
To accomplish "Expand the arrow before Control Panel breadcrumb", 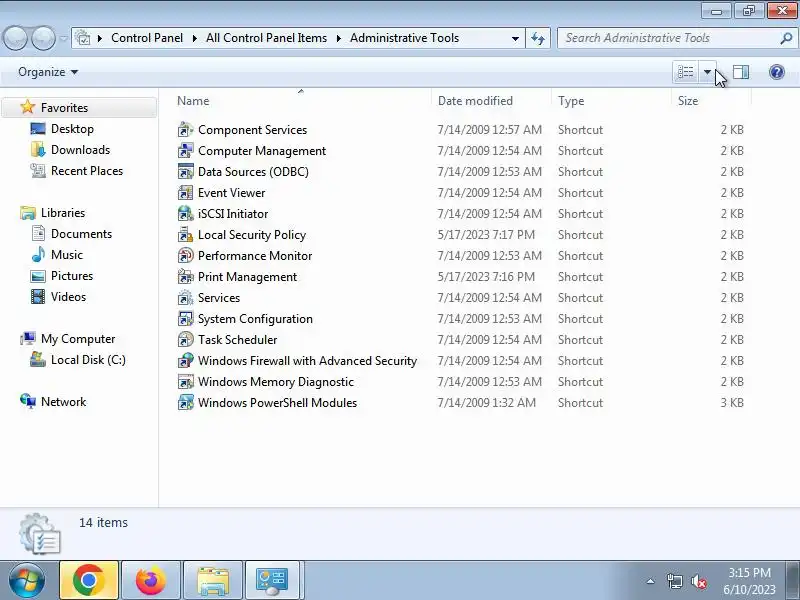I will (100, 38).
